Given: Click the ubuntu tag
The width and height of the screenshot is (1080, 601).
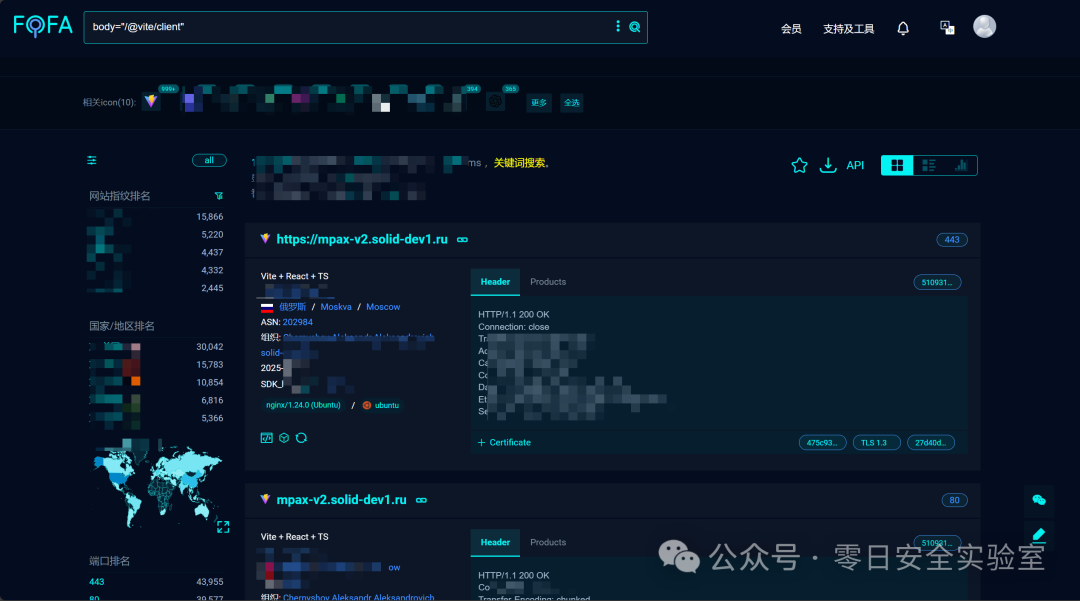Looking at the screenshot, I should pyautogui.click(x=381, y=405).
